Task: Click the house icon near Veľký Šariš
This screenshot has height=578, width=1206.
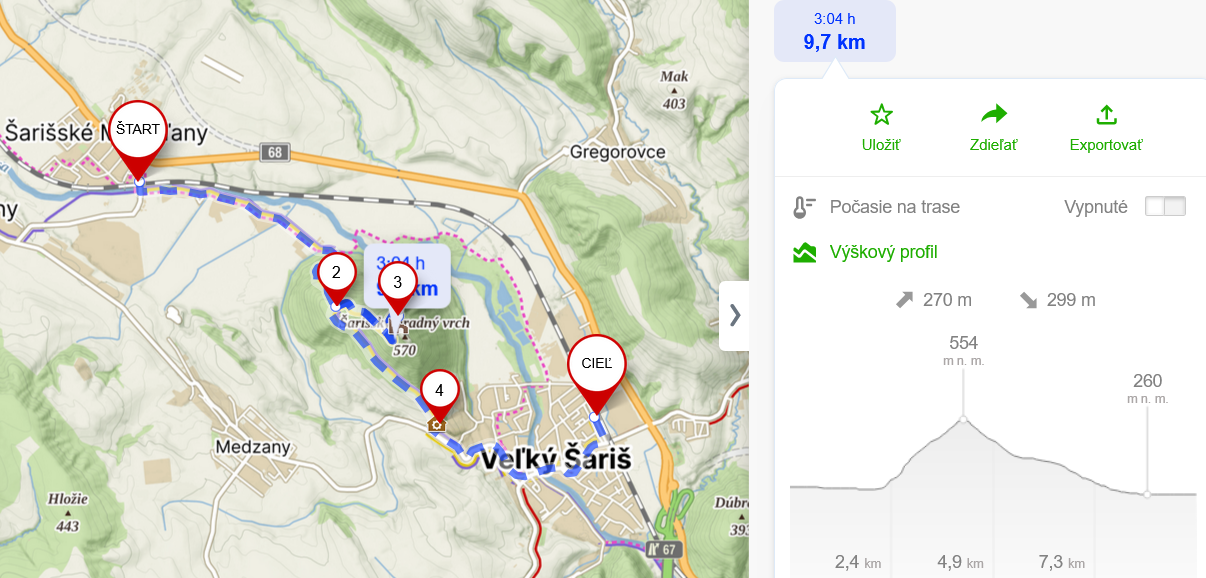Action: coord(436,425)
